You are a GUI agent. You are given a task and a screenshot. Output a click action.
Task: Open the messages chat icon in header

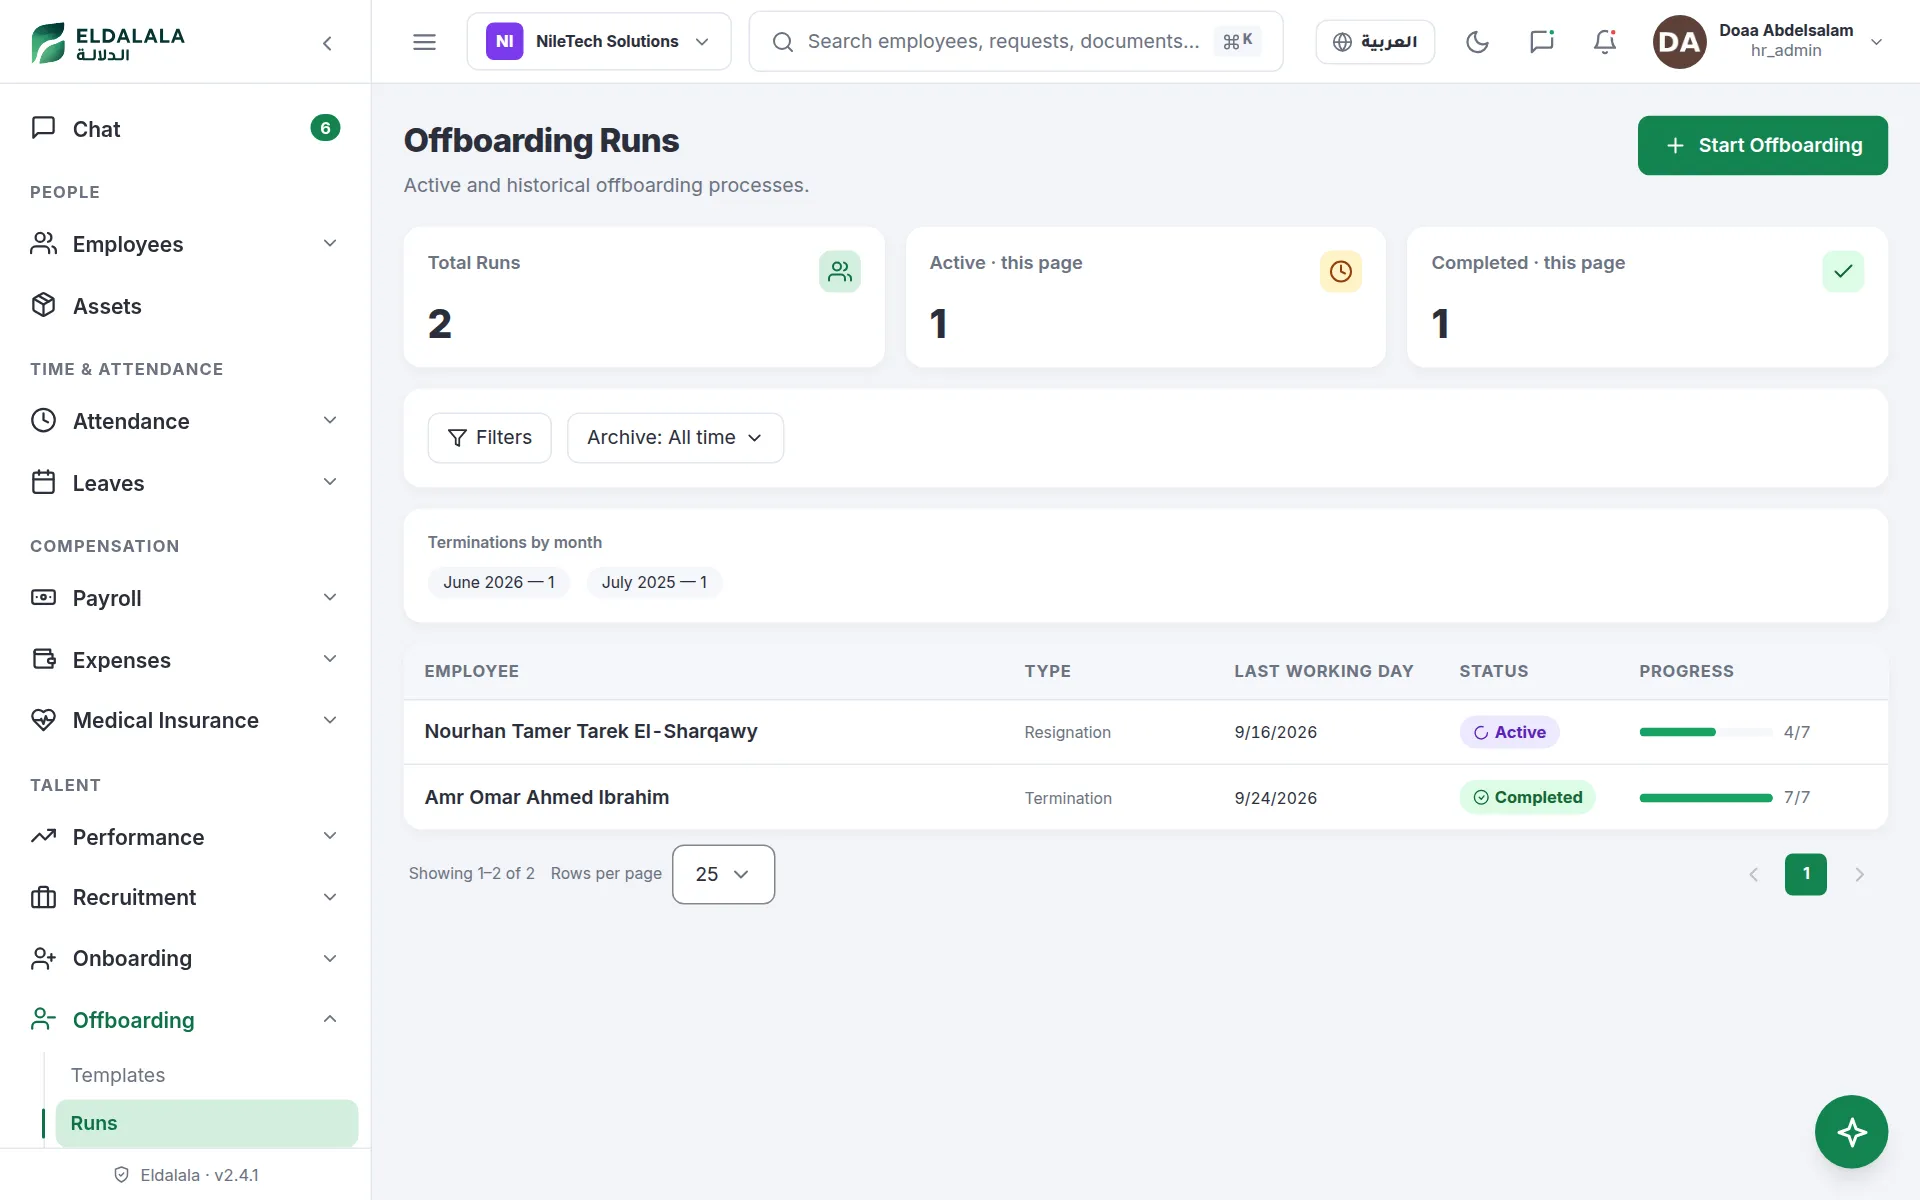coord(1541,42)
